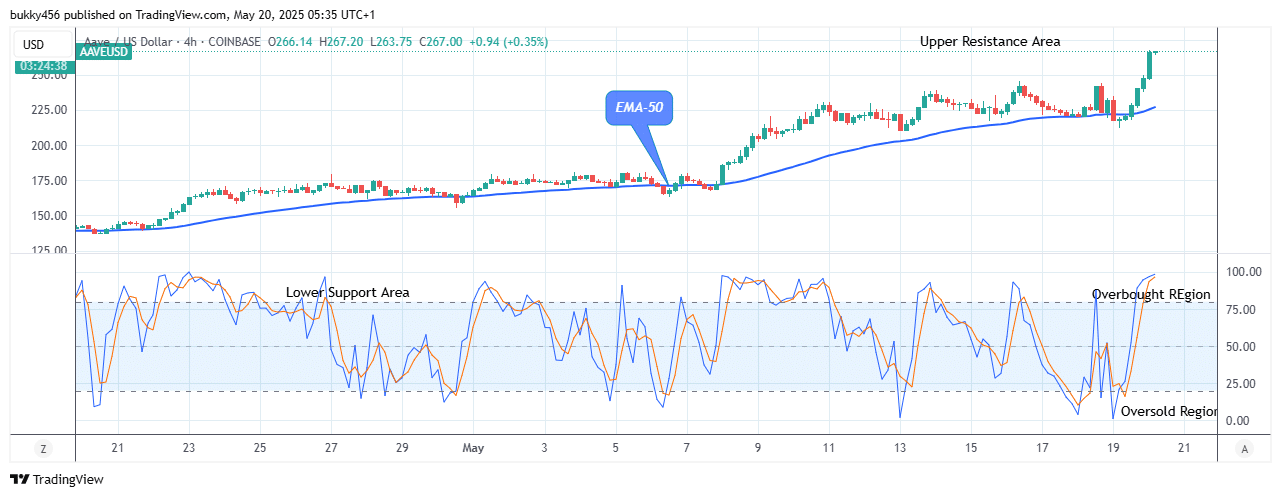Click the May label on time axis

click(x=473, y=448)
